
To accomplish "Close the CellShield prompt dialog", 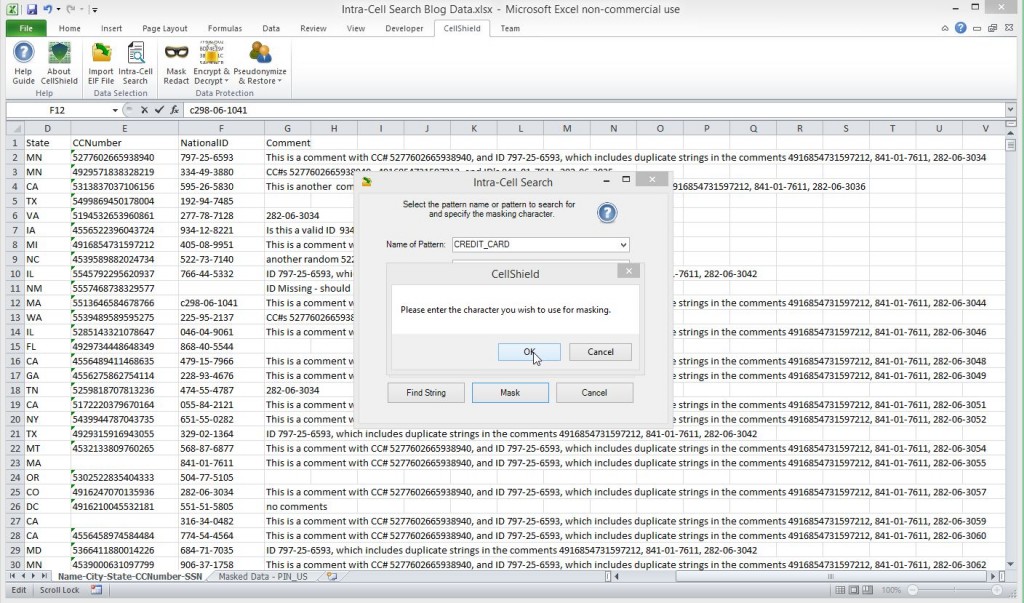I will pyautogui.click(x=628, y=270).
